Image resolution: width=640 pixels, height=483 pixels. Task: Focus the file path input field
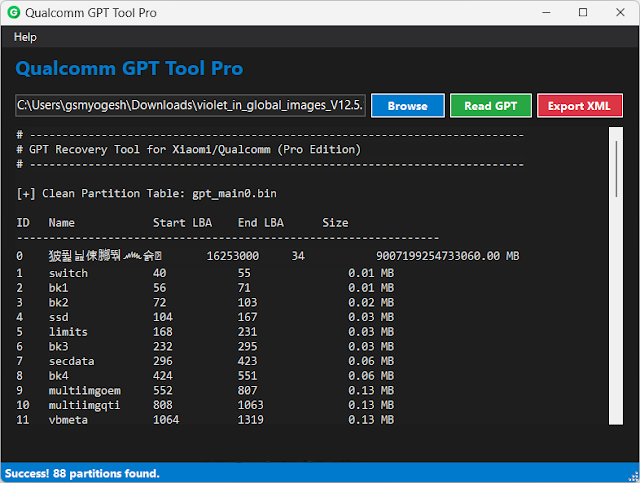(190, 105)
